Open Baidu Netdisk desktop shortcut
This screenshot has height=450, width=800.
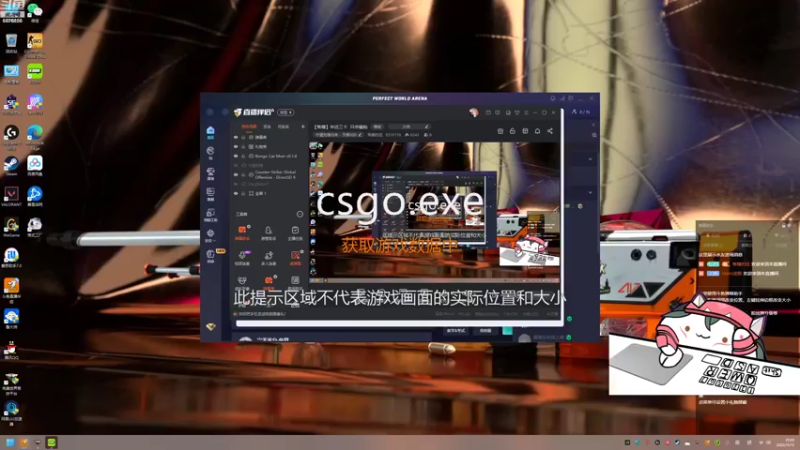35,165
